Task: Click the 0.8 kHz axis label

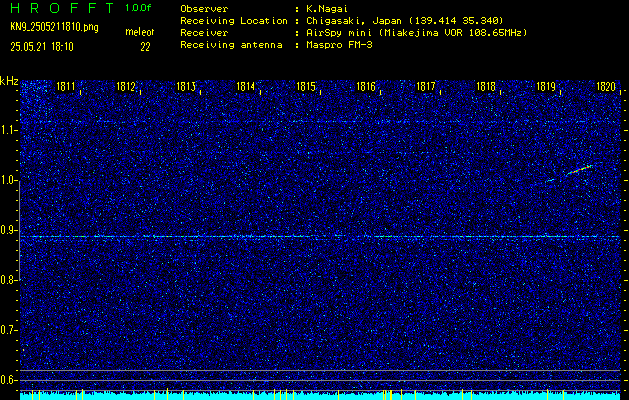Action: pos(7,280)
